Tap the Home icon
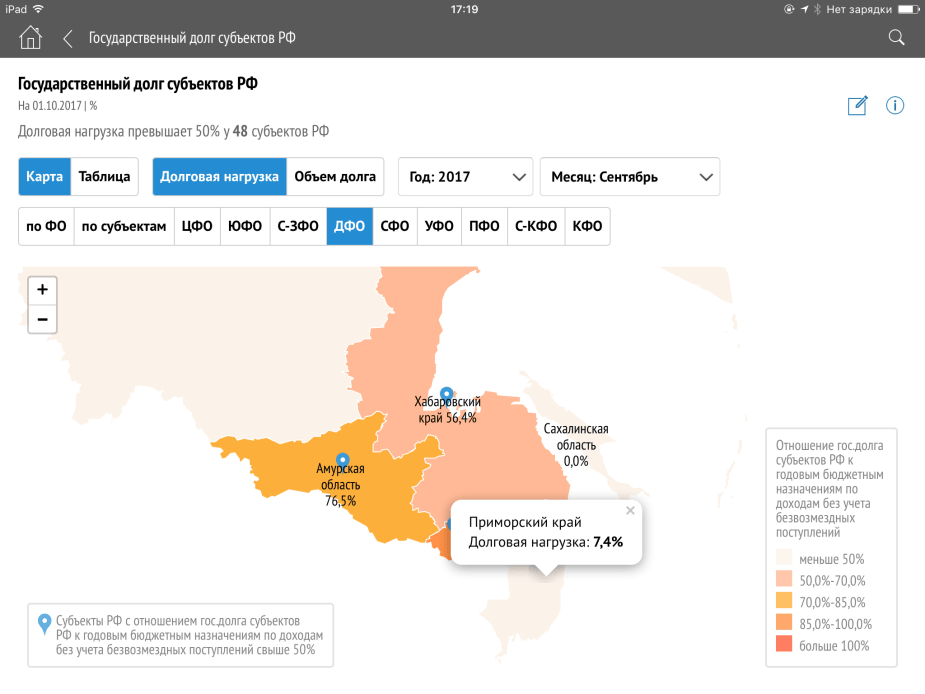The image size is (925, 694). (x=31, y=38)
